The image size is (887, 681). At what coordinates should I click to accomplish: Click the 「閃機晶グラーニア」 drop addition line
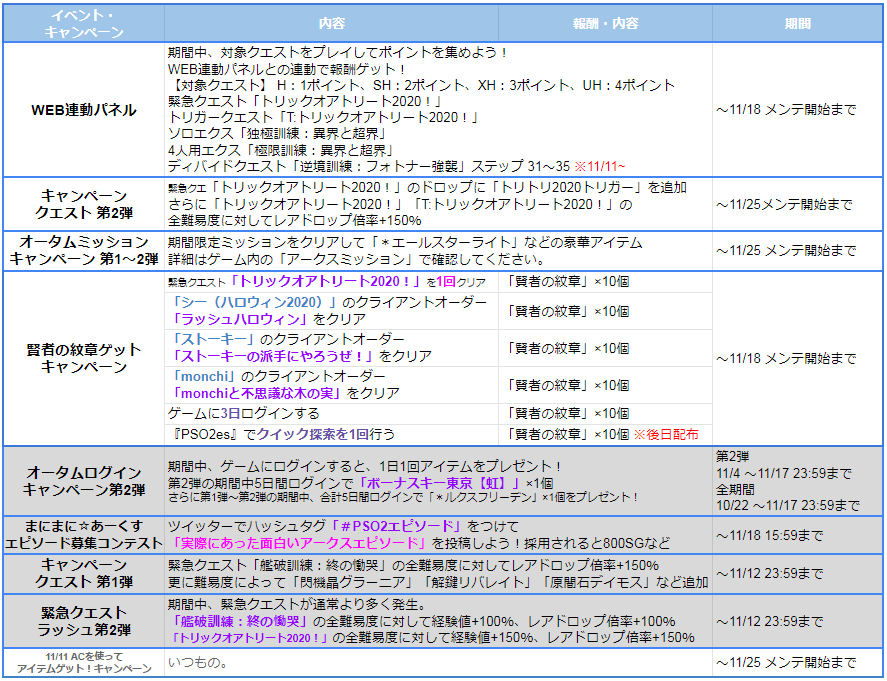pyautogui.click(x=438, y=582)
